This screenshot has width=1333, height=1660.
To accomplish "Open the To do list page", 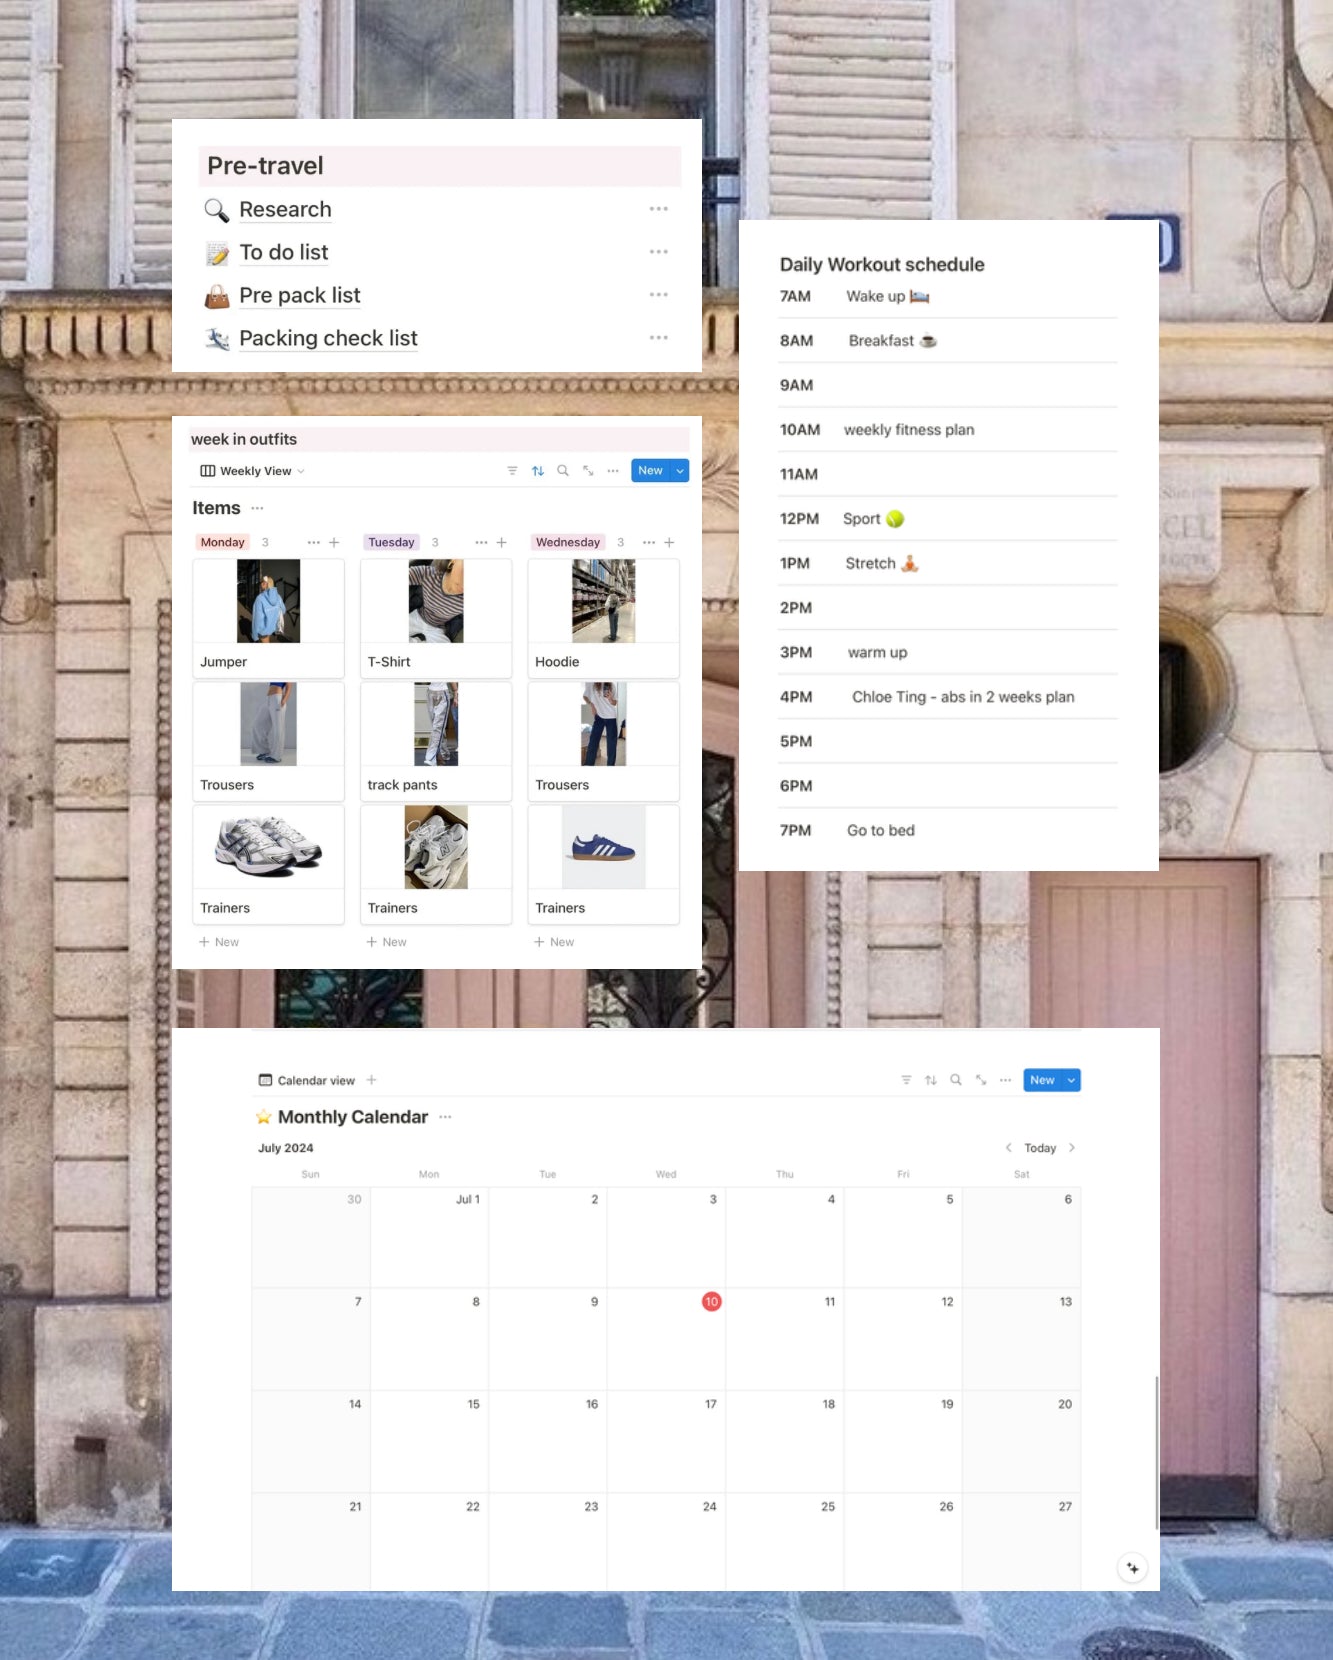I will (283, 253).
